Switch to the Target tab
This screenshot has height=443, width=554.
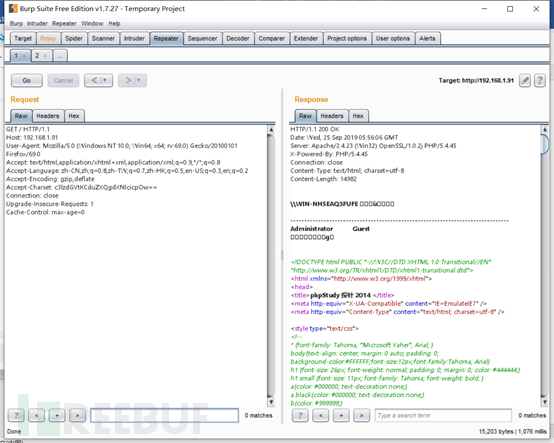coord(23,39)
